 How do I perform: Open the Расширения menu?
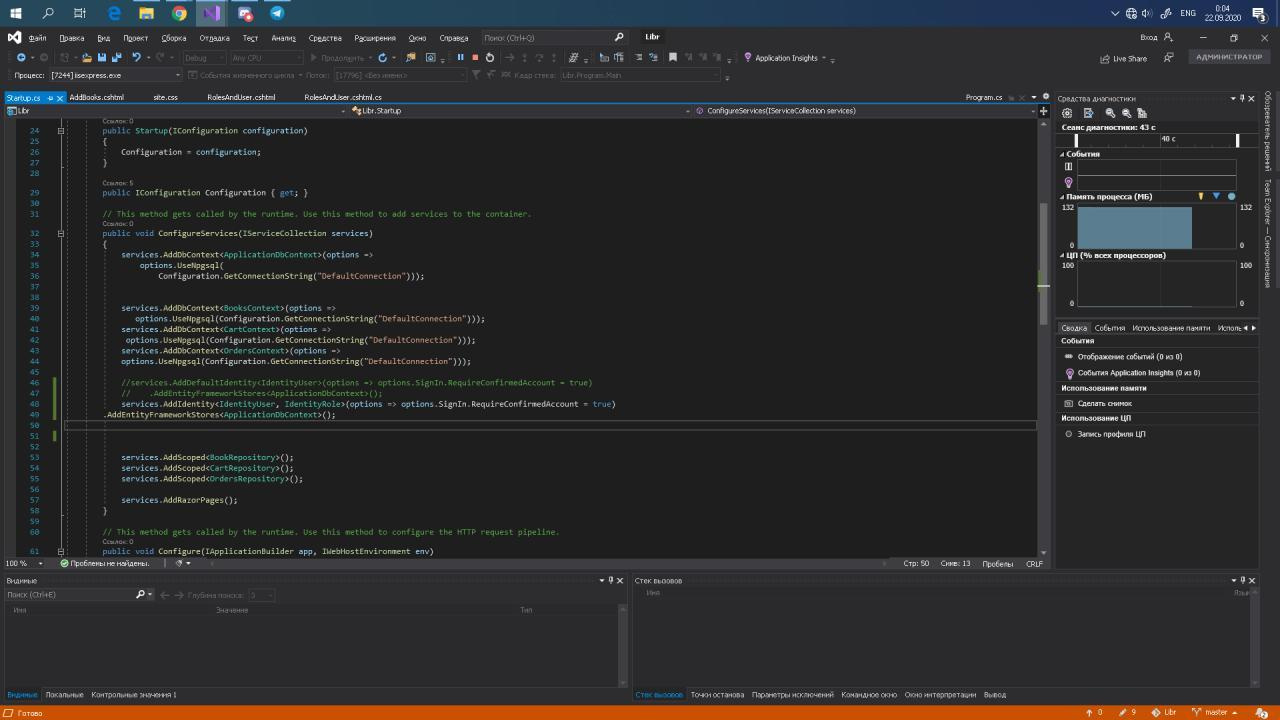374,38
